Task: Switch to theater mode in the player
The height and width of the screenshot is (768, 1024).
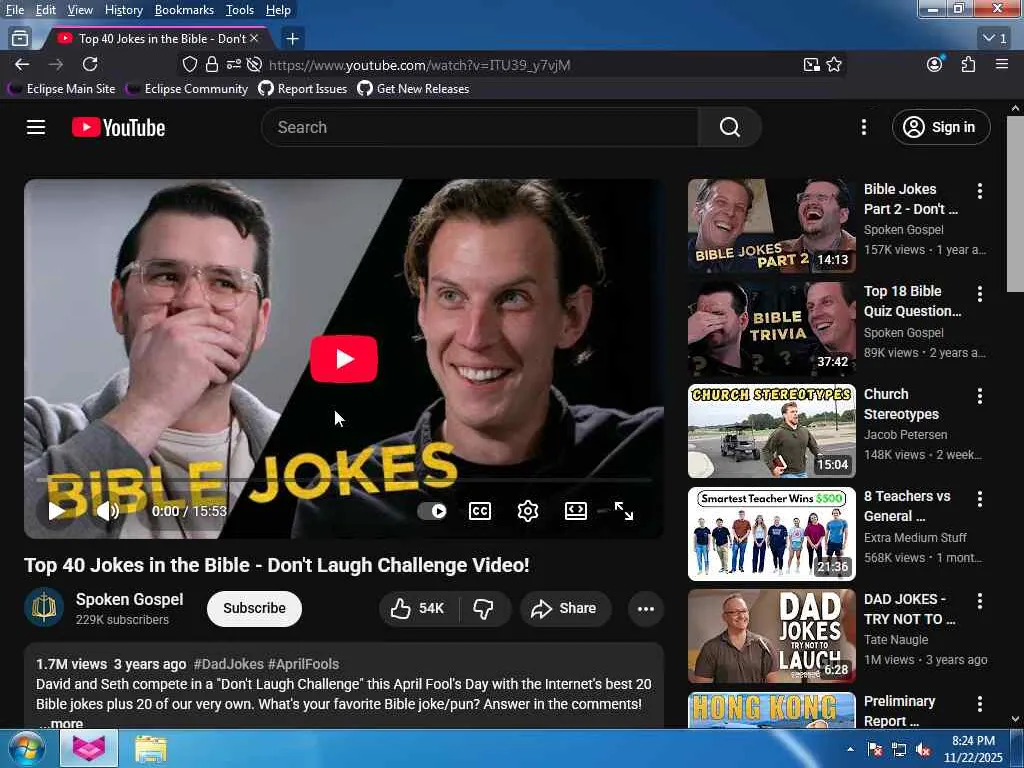Action: pos(575,511)
